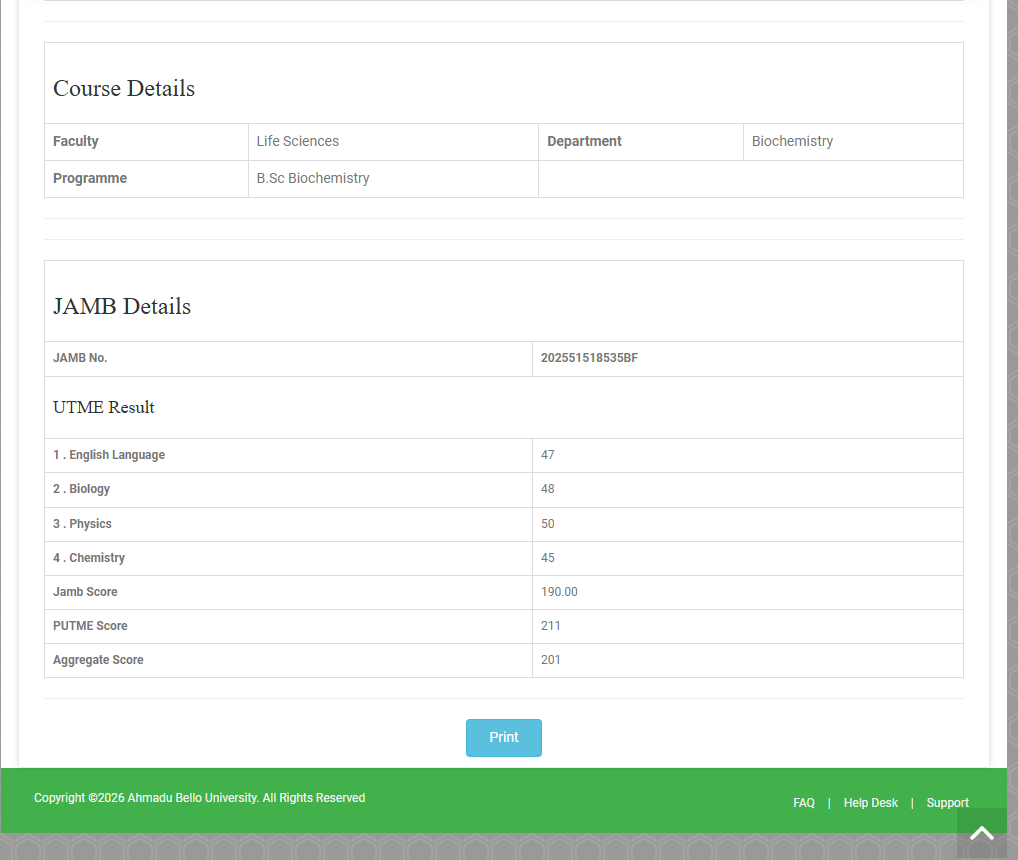This screenshot has width=1018, height=860.
Task: Select the JAMB number 202551518535BF
Action: (589, 358)
